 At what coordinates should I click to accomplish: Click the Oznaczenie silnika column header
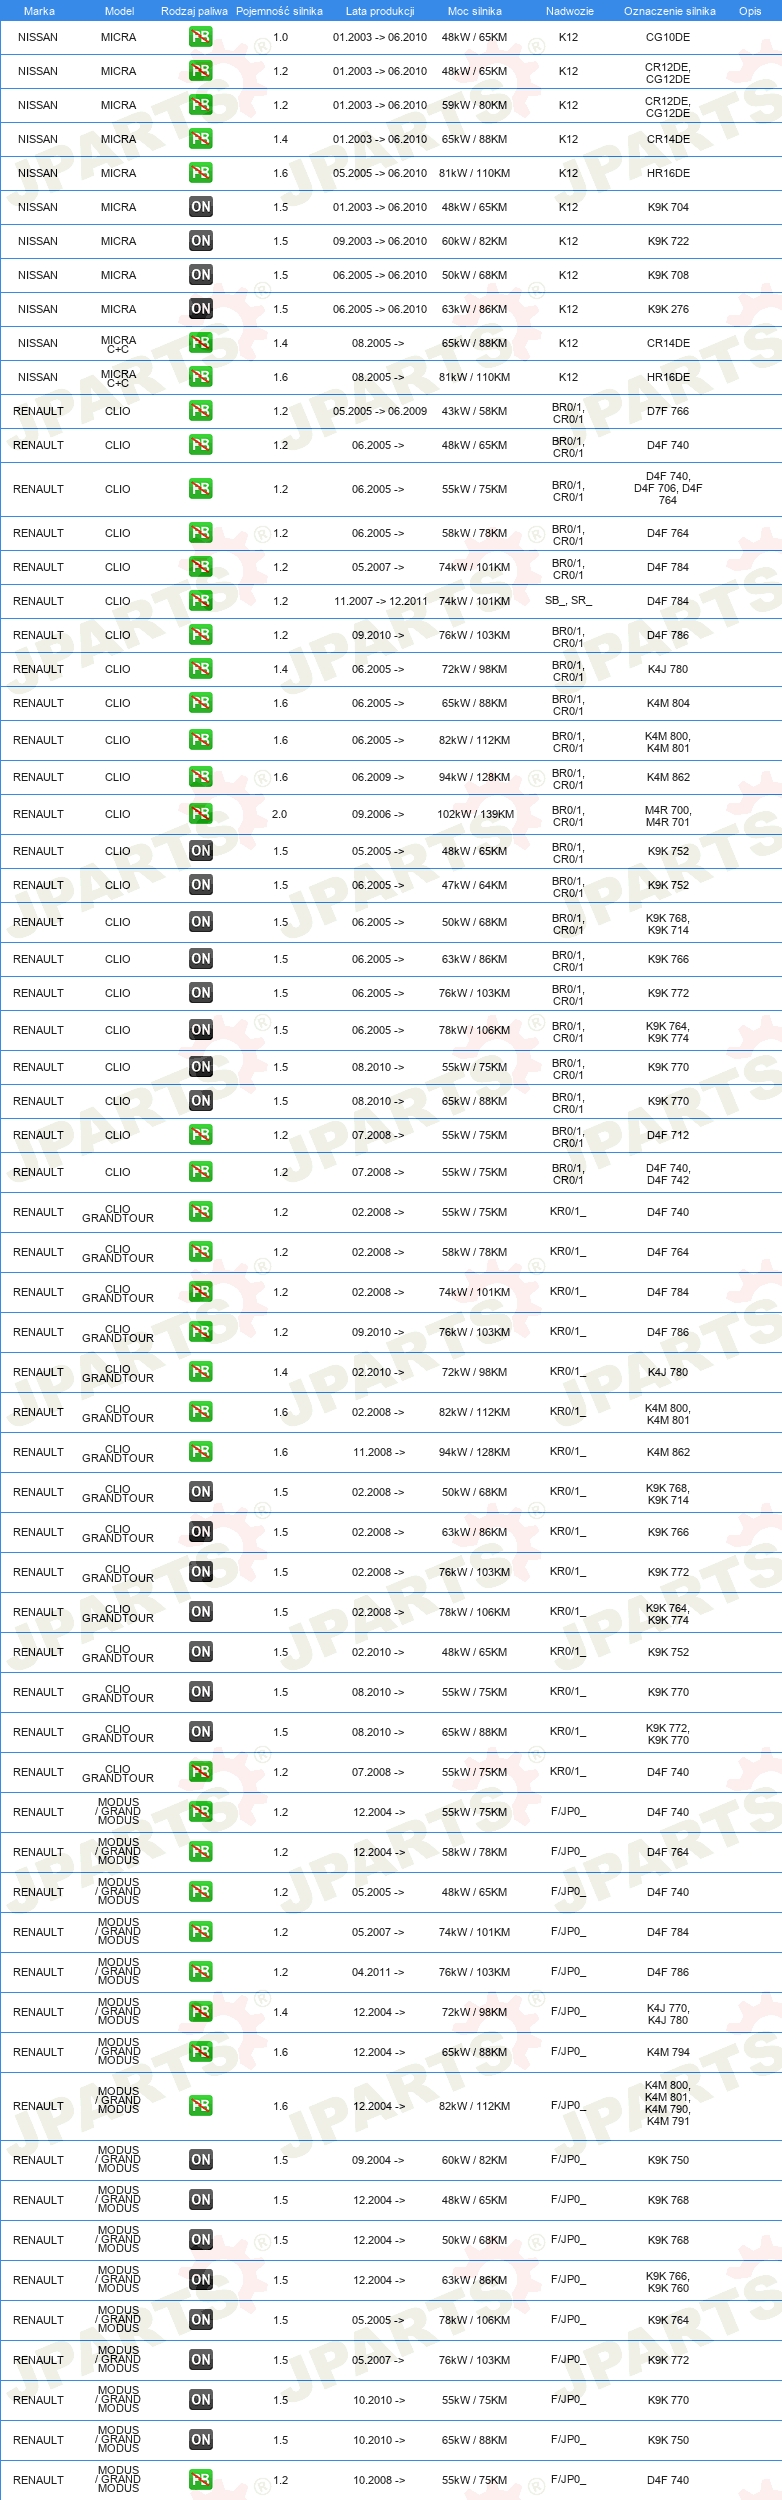[x=670, y=11]
